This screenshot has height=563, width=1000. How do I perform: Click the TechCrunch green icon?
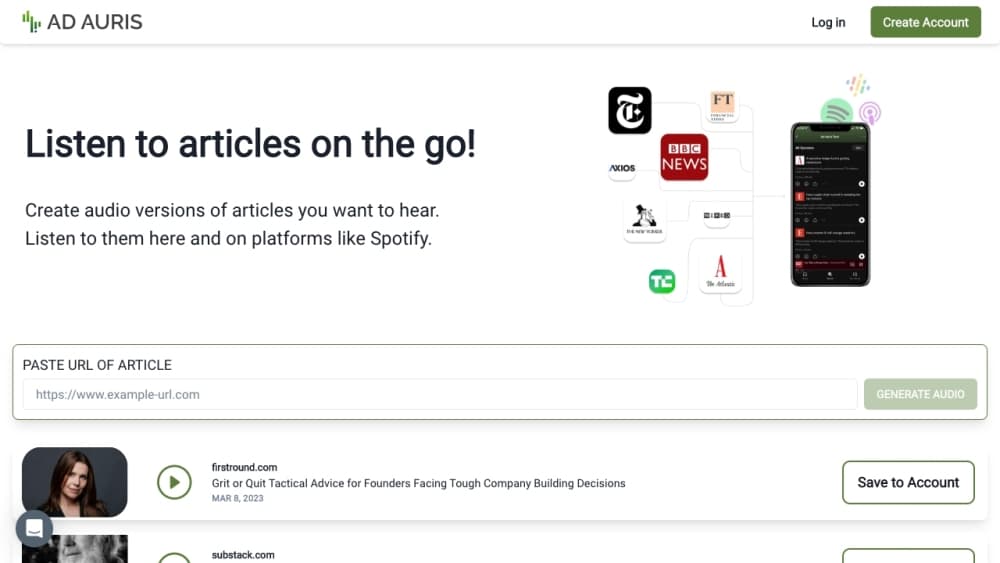(x=661, y=282)
